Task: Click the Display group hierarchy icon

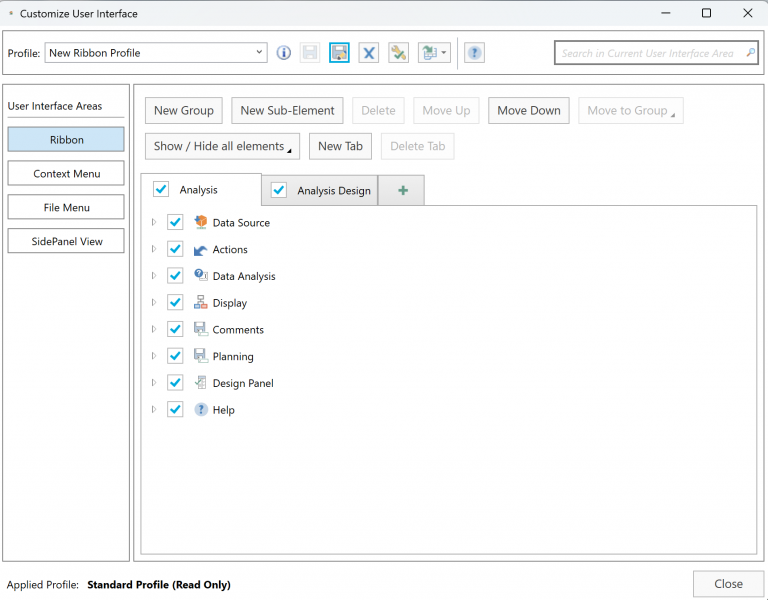Action: [x=201, y=302]
